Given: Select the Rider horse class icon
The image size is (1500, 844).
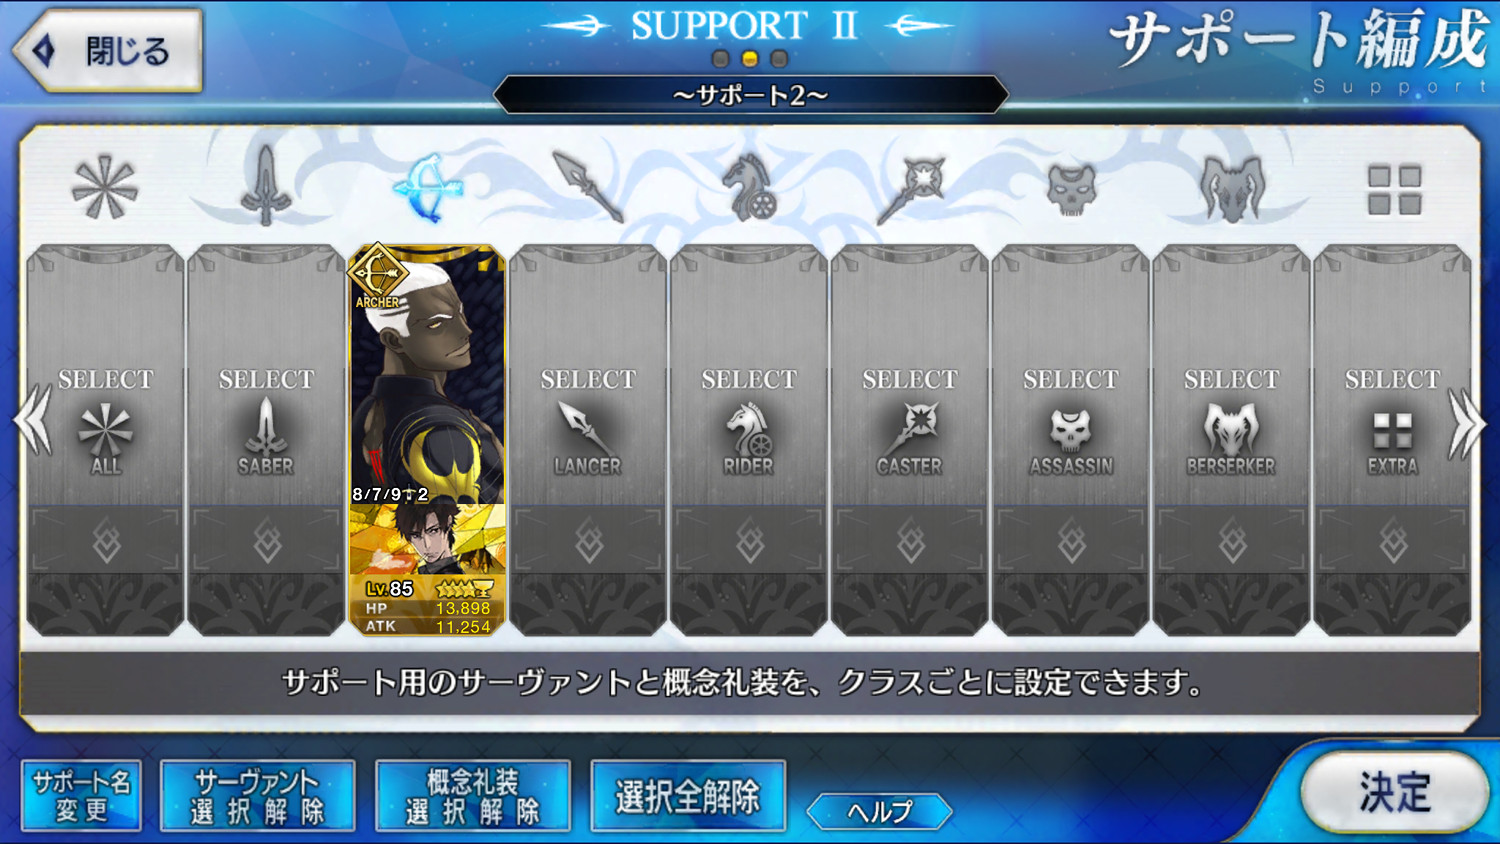Looking at the screenshot, I should tap(749, 187).
